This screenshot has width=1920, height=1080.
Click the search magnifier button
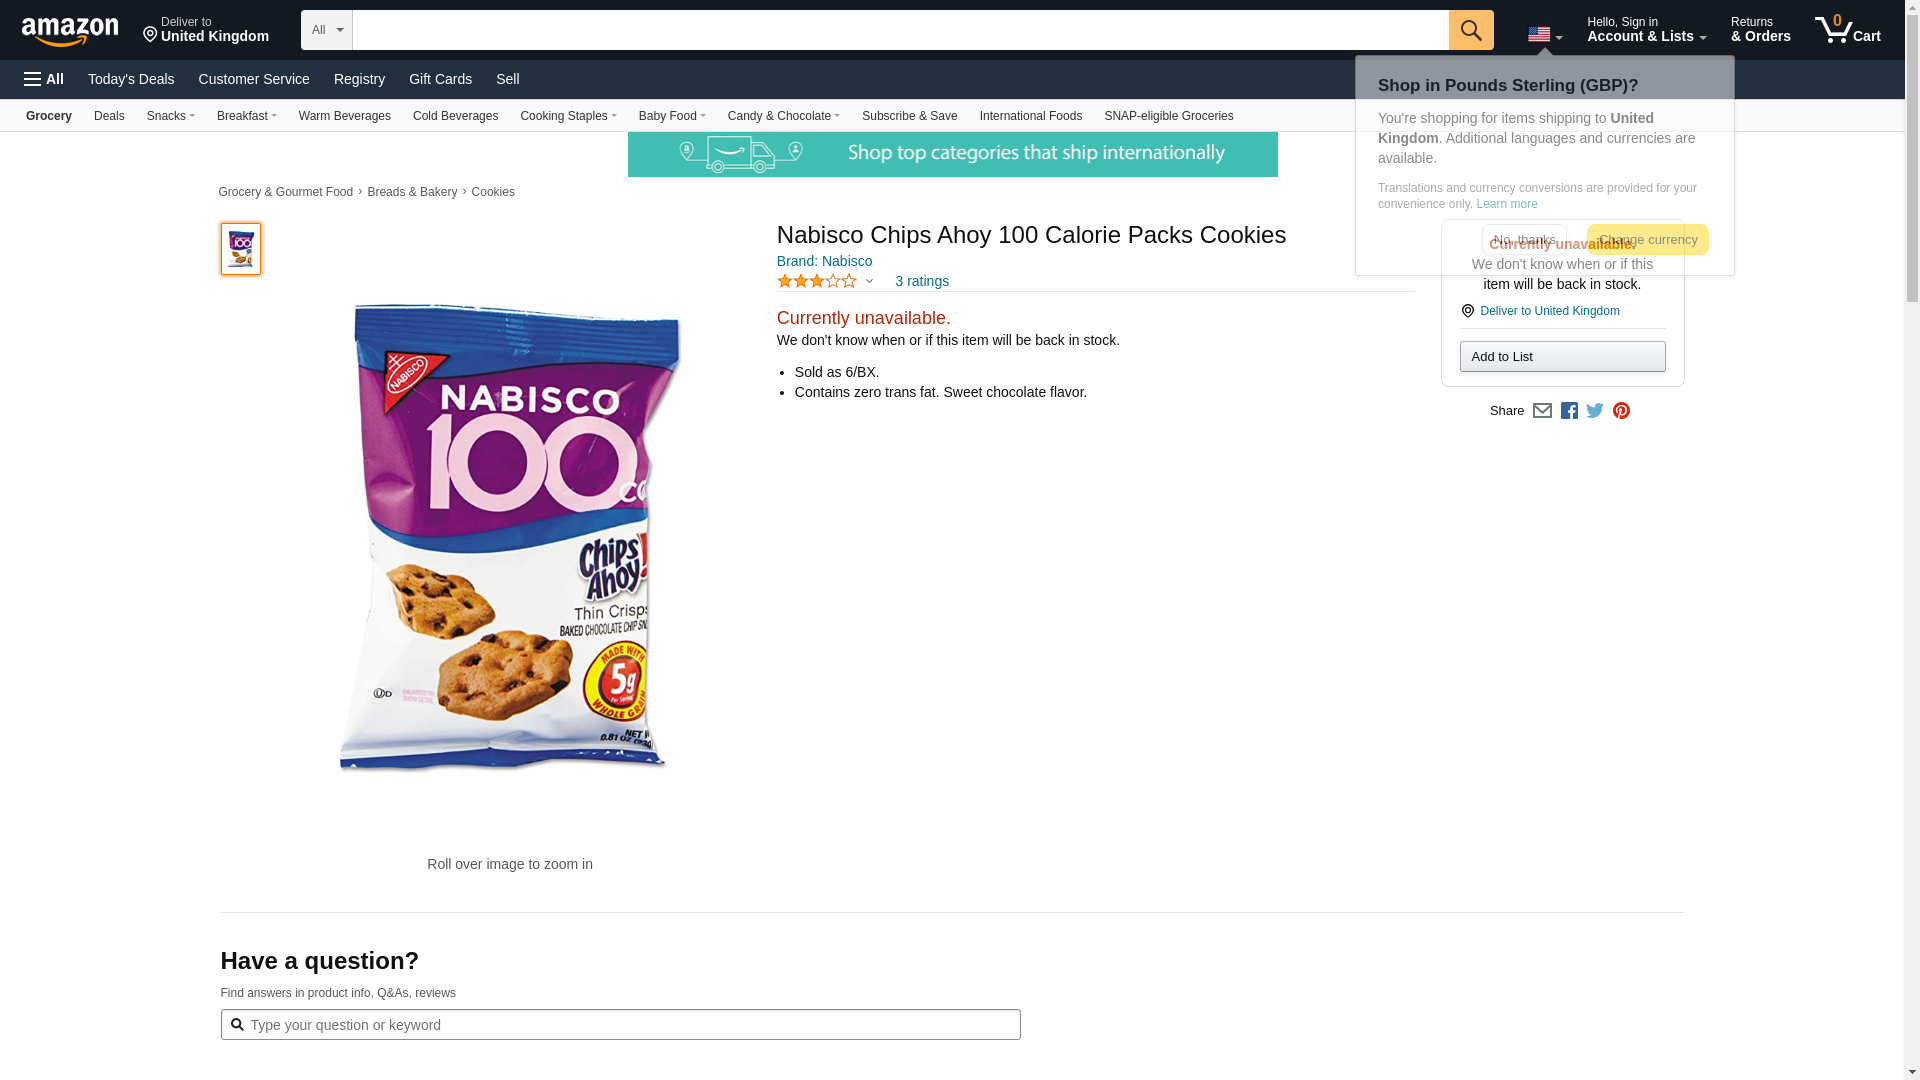[x=1470, y=30]
